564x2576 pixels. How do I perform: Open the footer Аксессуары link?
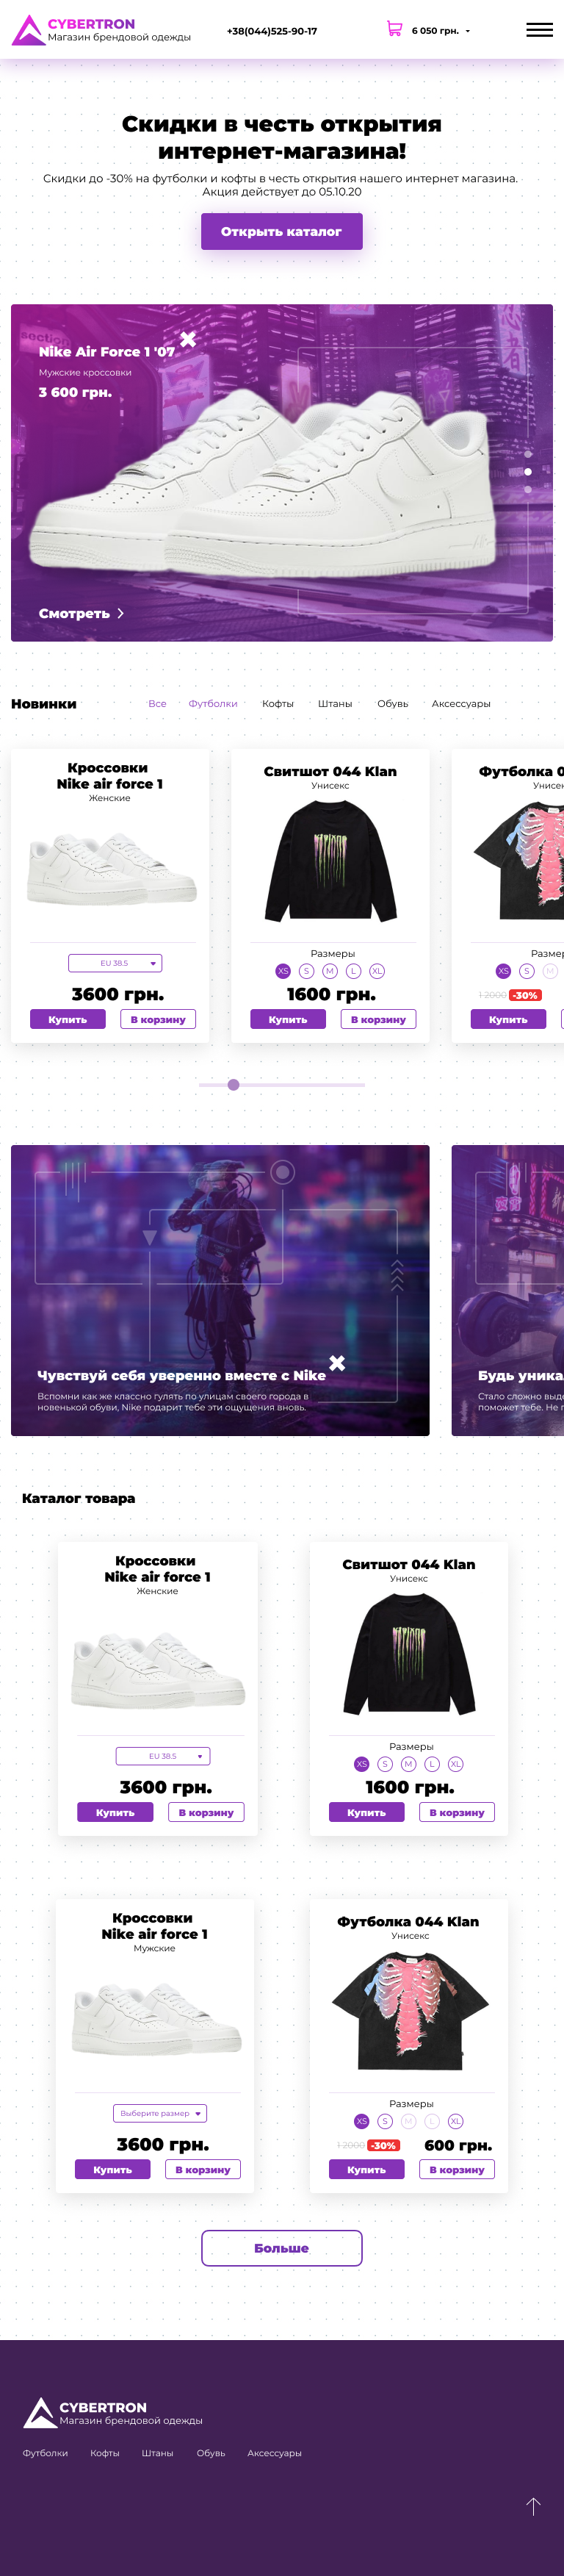pyautogui.click(x=274, y=2453)
